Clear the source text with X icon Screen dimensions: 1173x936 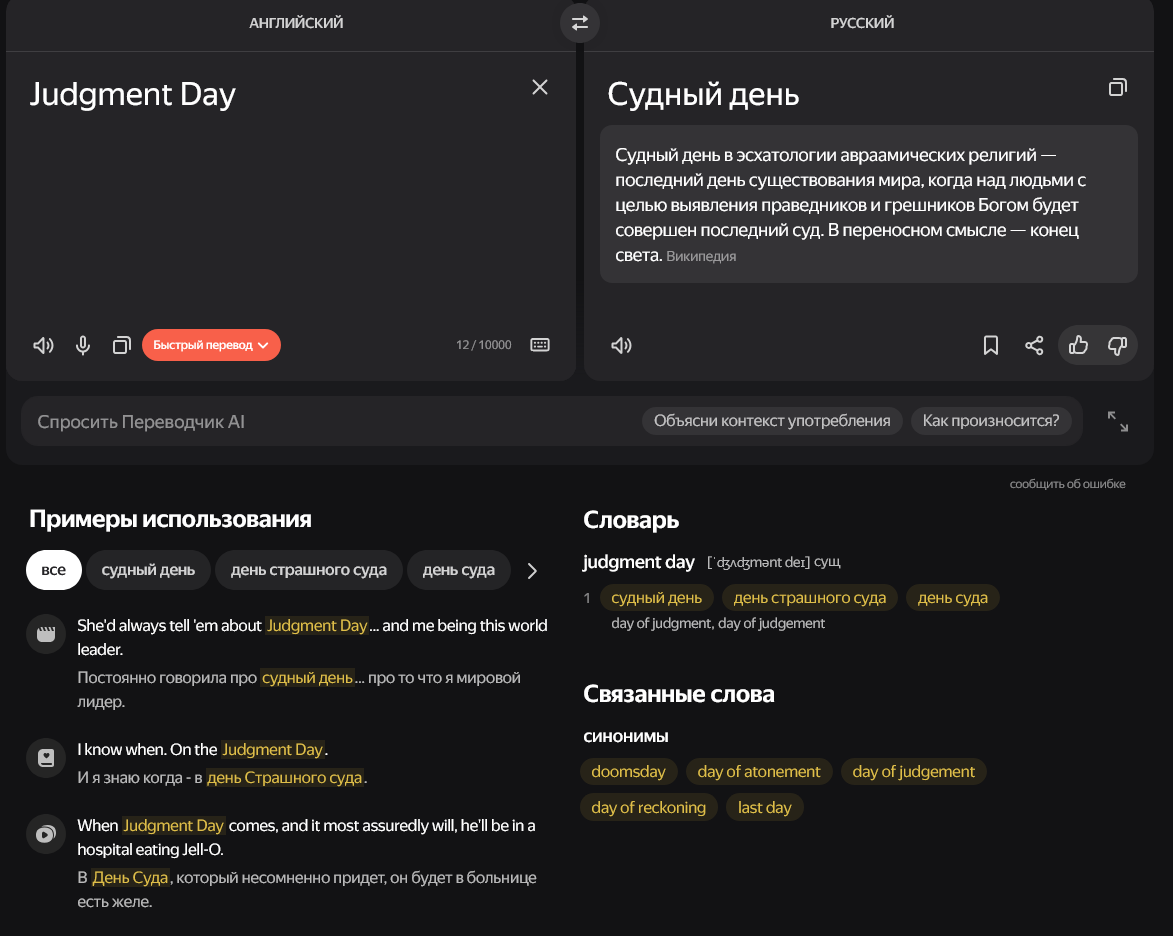point(540,87)
